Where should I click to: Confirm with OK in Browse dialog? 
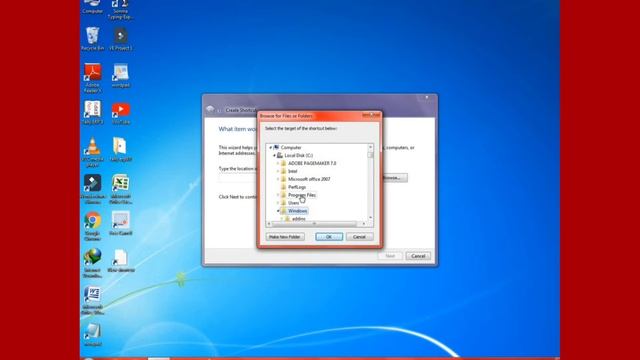tap(329, 237)
